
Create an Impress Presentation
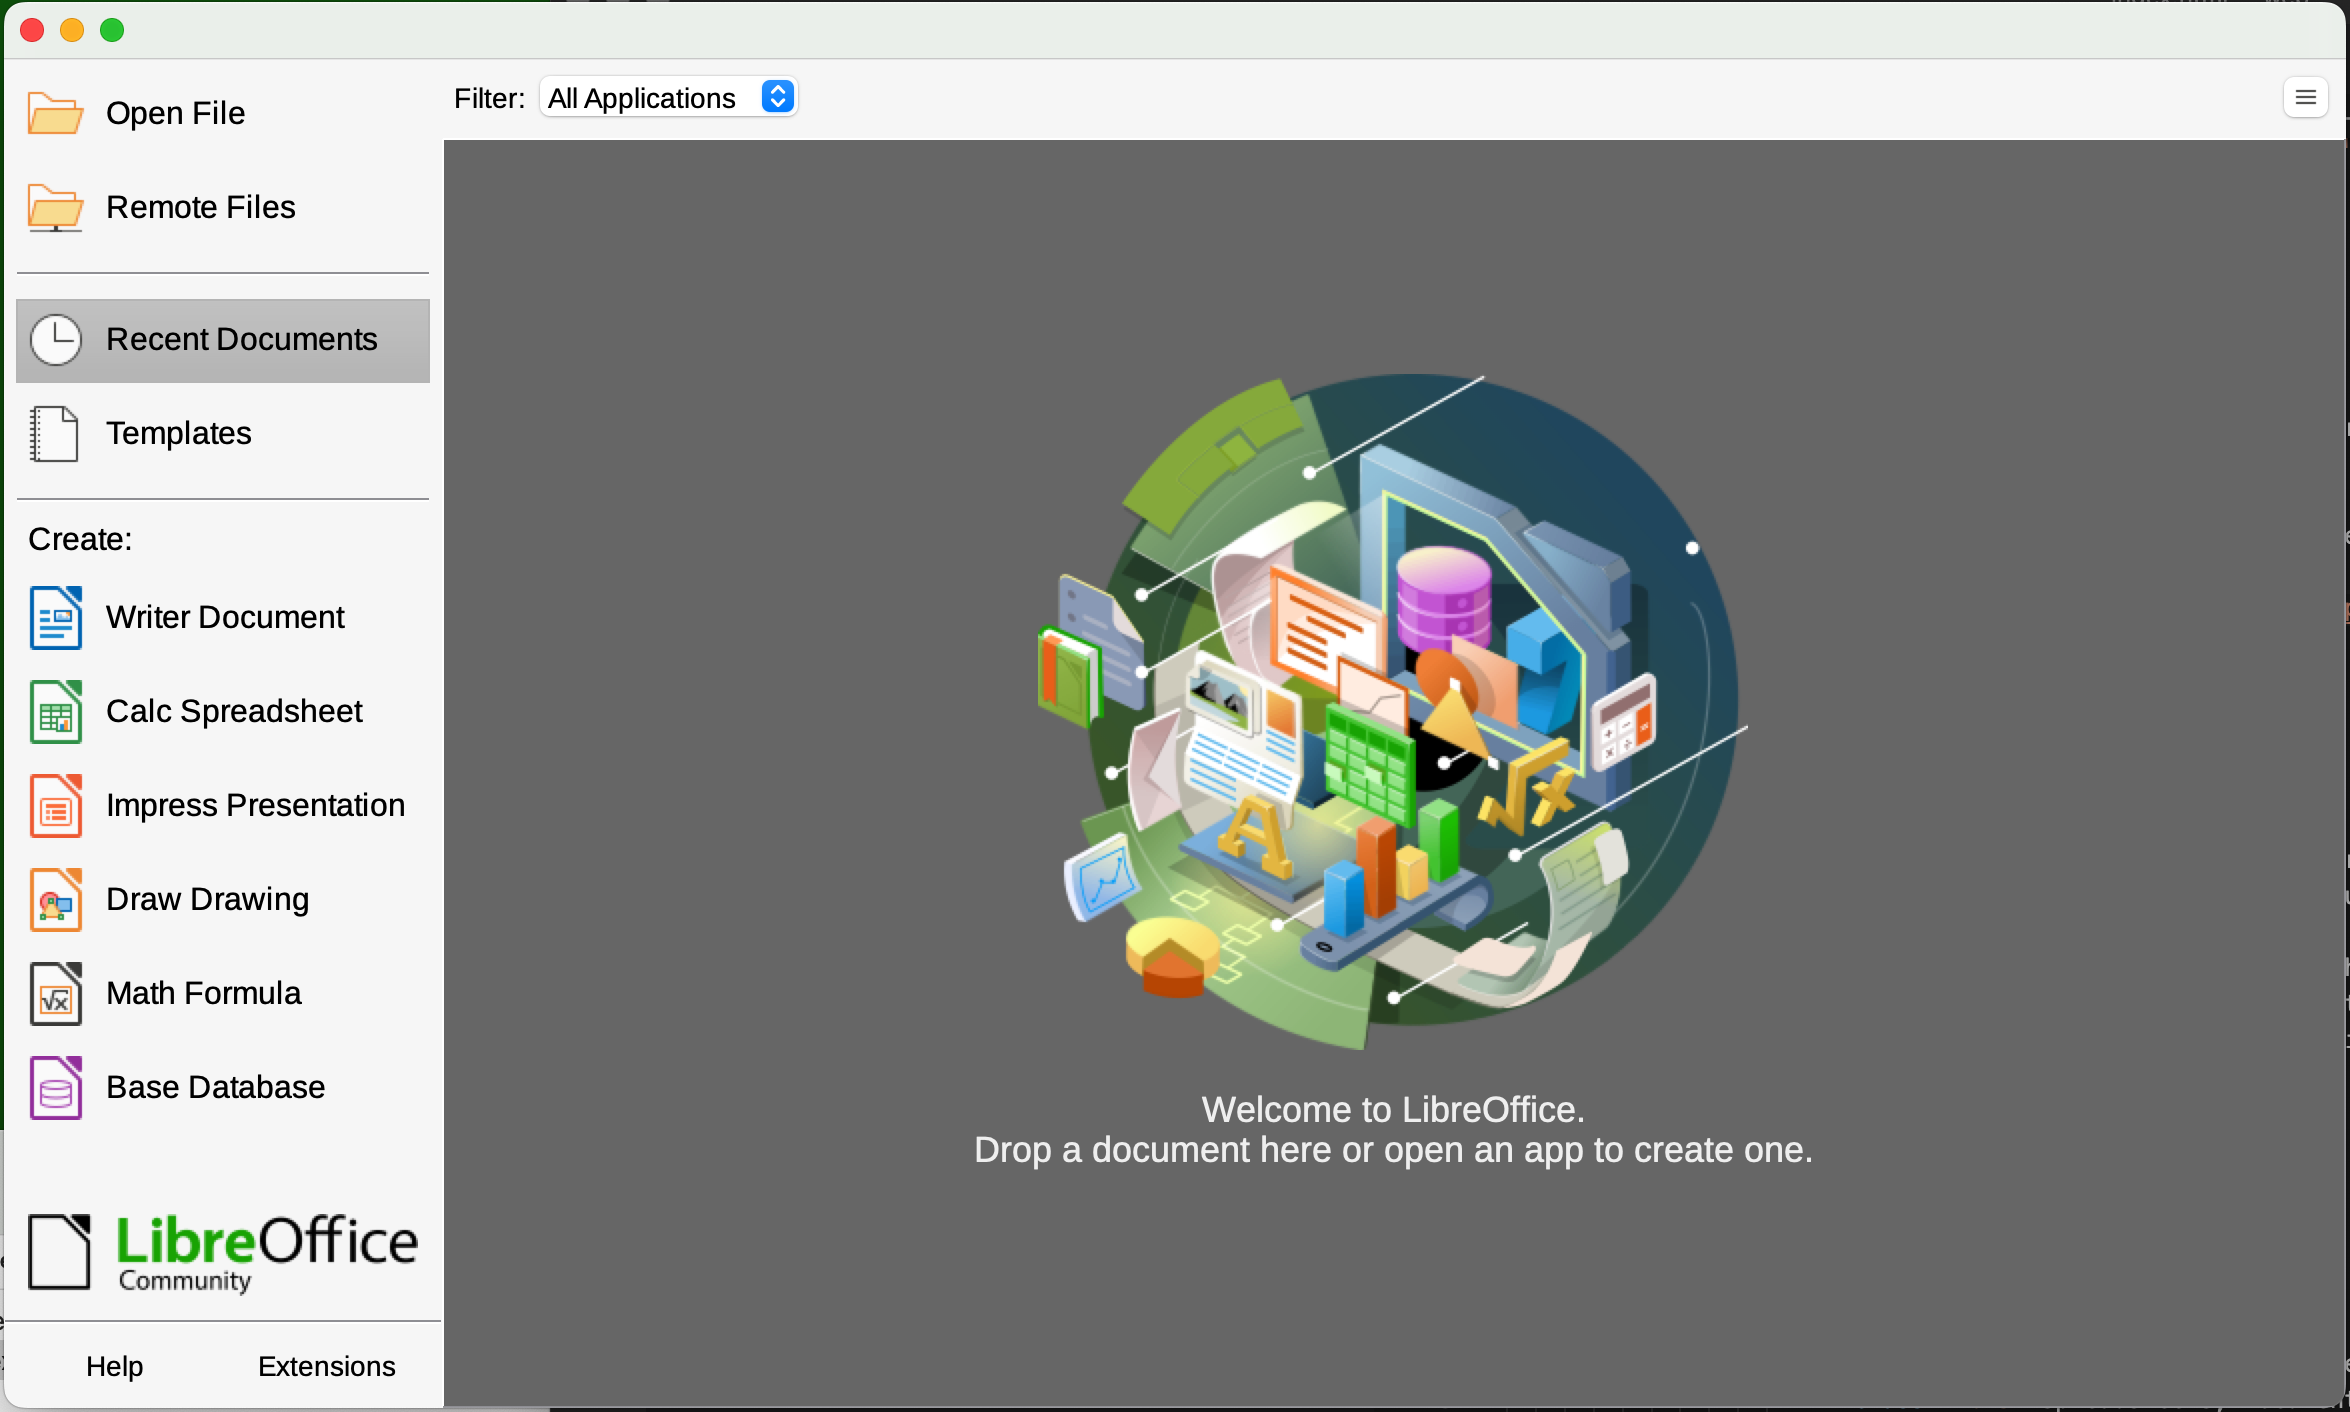click(255, 805)
